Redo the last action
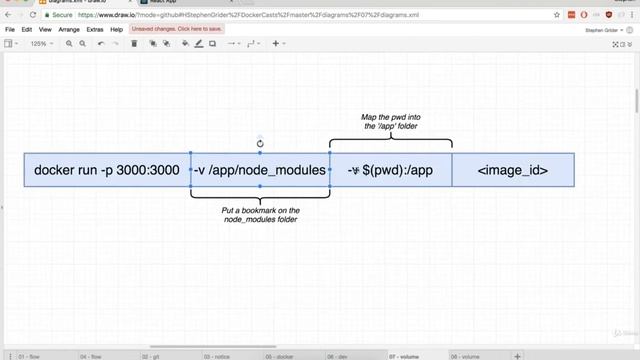Image resolution: width=640 pixels, height=360 pixels. (116, 43)
